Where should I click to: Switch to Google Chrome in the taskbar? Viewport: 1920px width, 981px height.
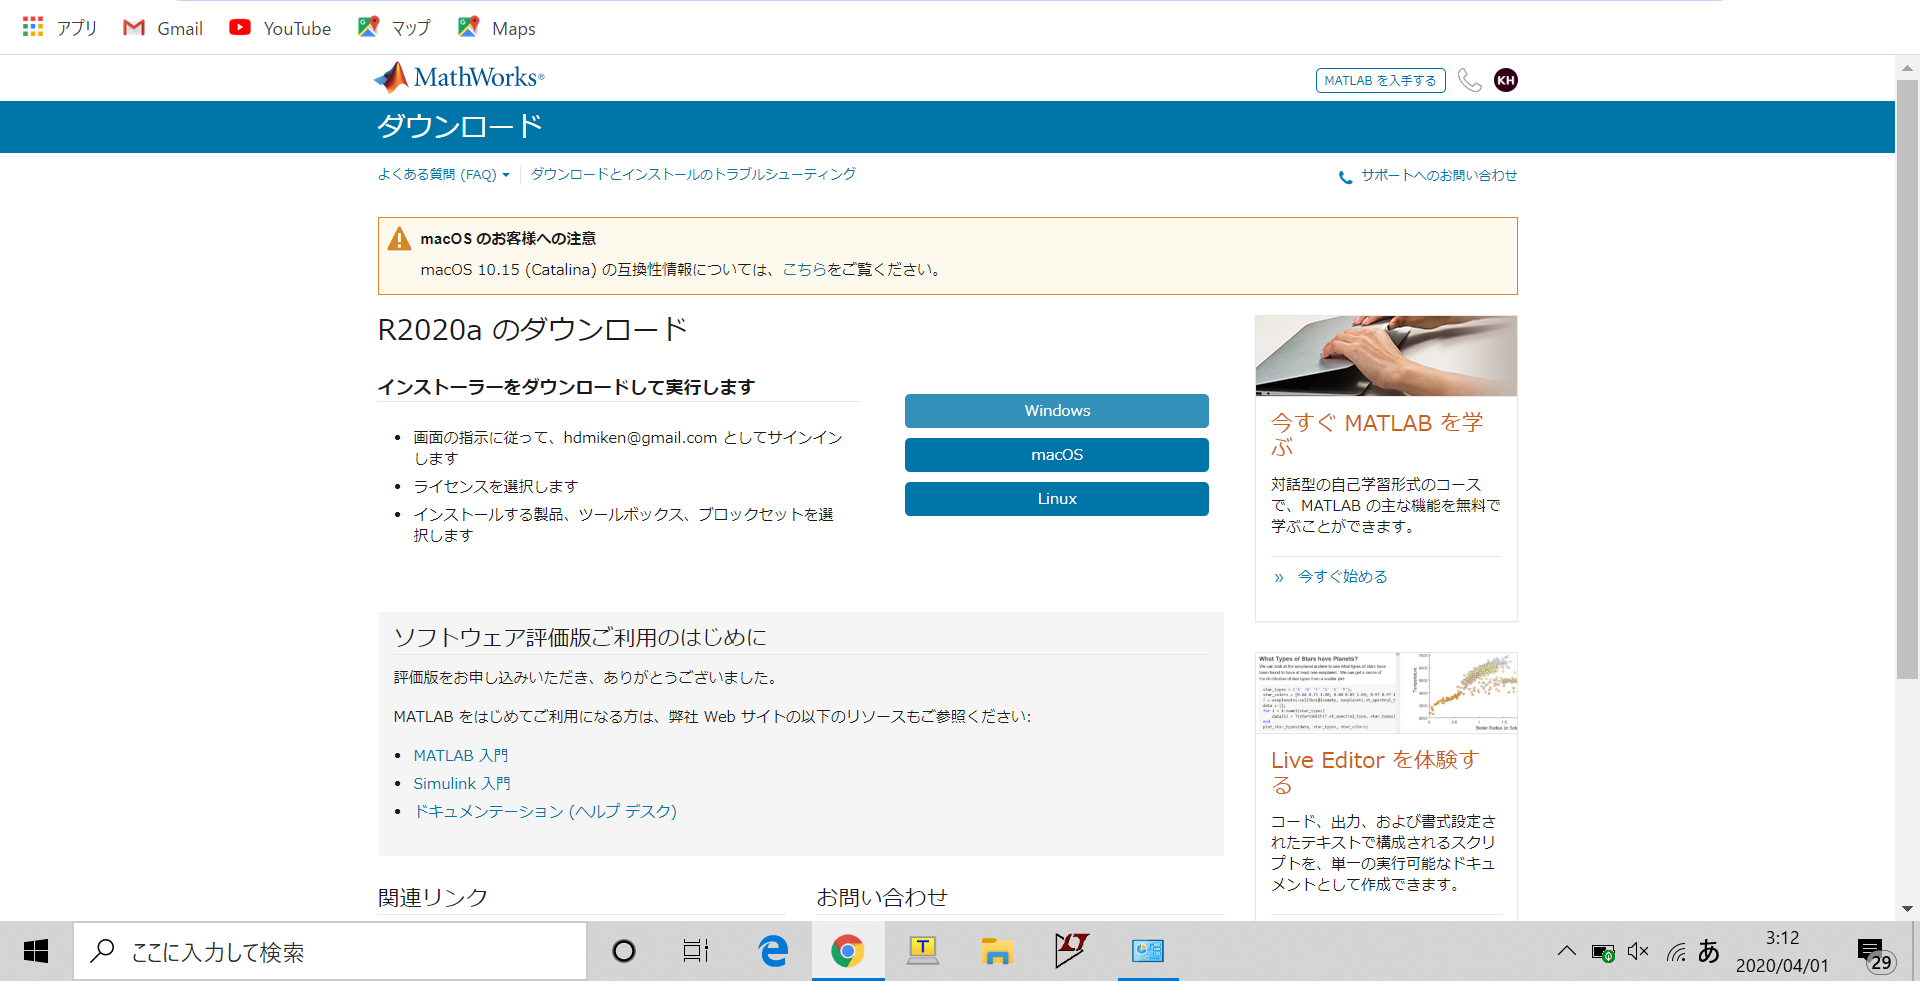click(847, 951)
